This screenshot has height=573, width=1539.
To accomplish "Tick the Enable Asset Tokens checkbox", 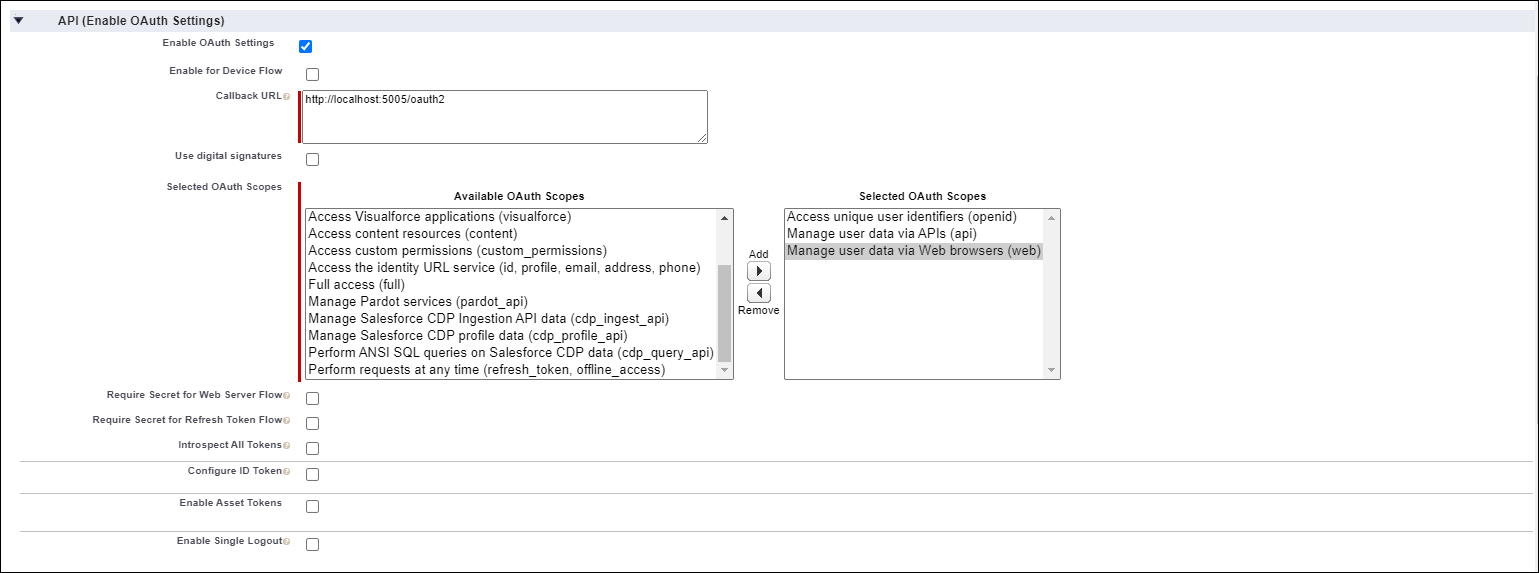I will pos(312,506).
